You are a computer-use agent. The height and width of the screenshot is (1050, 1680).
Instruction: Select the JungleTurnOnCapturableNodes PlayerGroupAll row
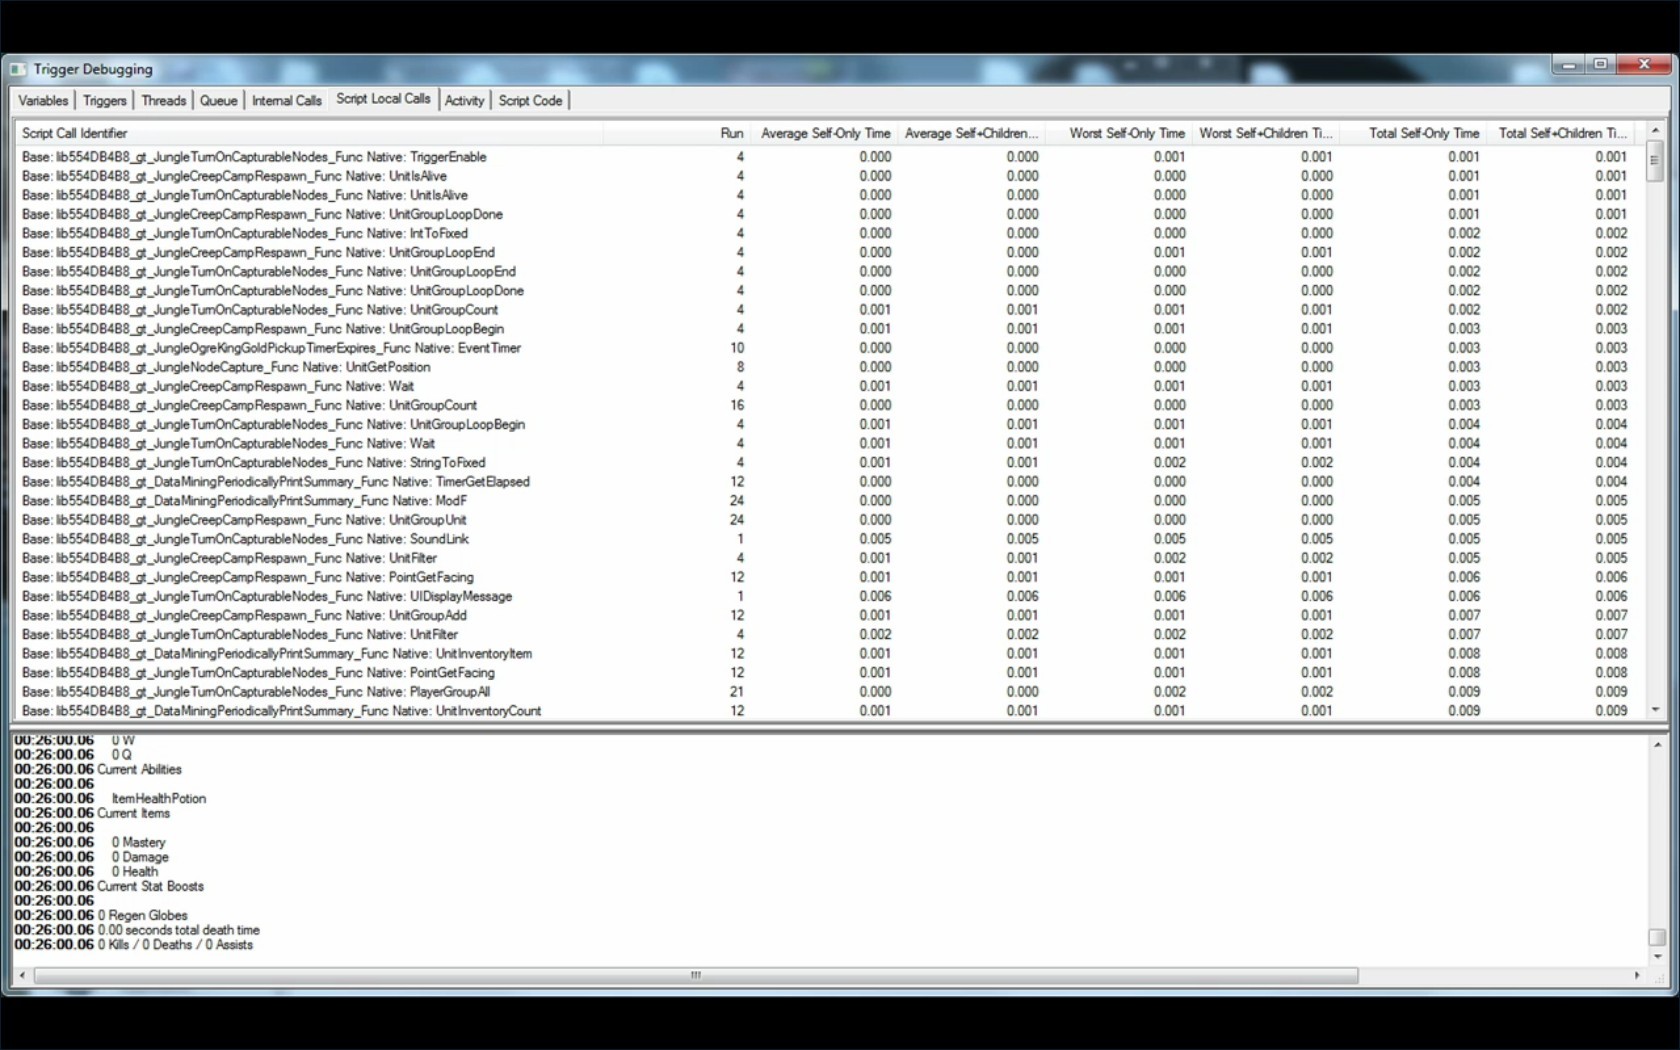pos(826,692)
